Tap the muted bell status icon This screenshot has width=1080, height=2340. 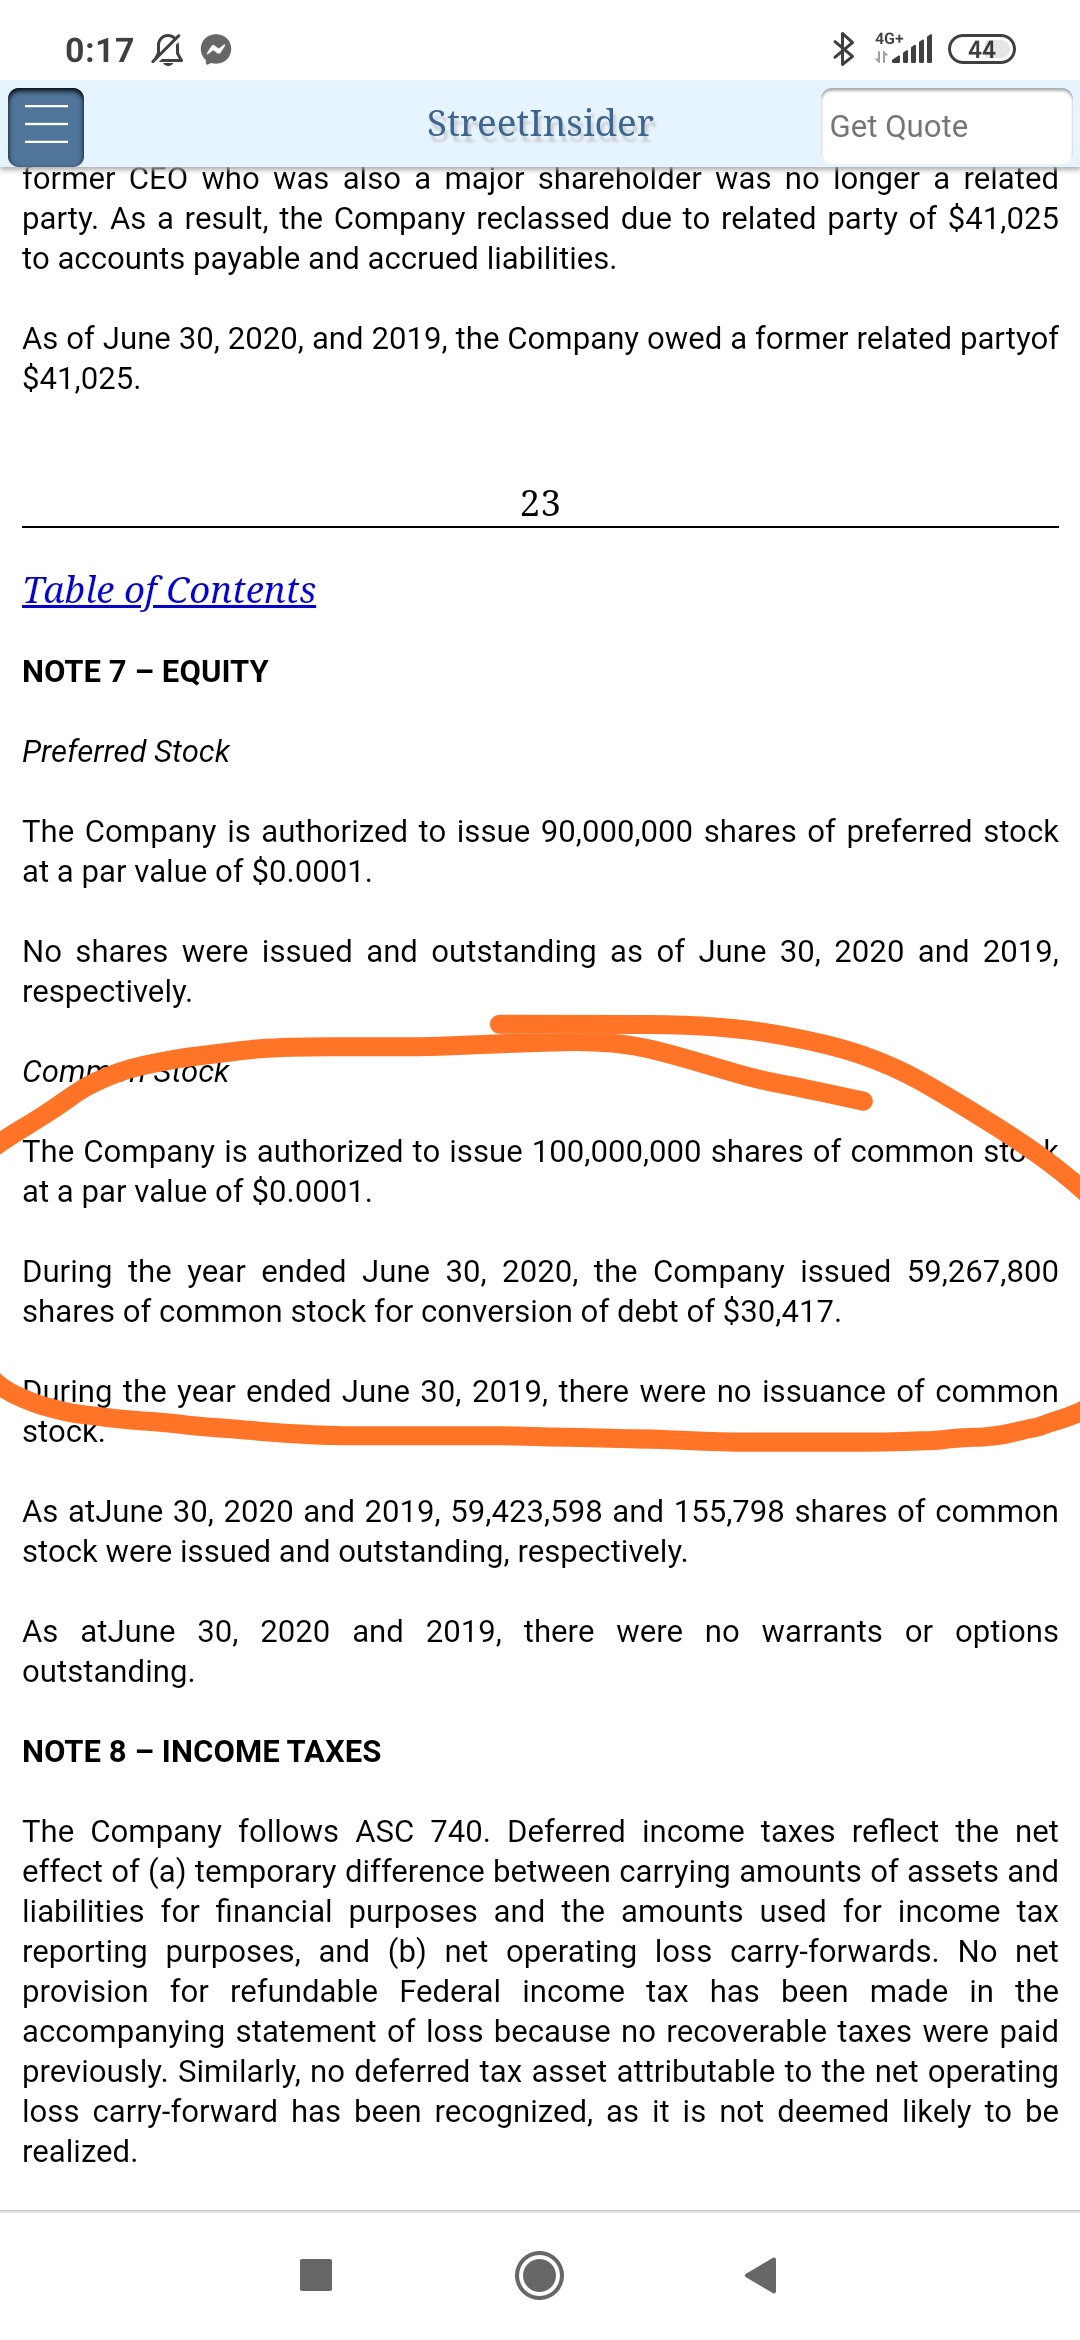167,49
